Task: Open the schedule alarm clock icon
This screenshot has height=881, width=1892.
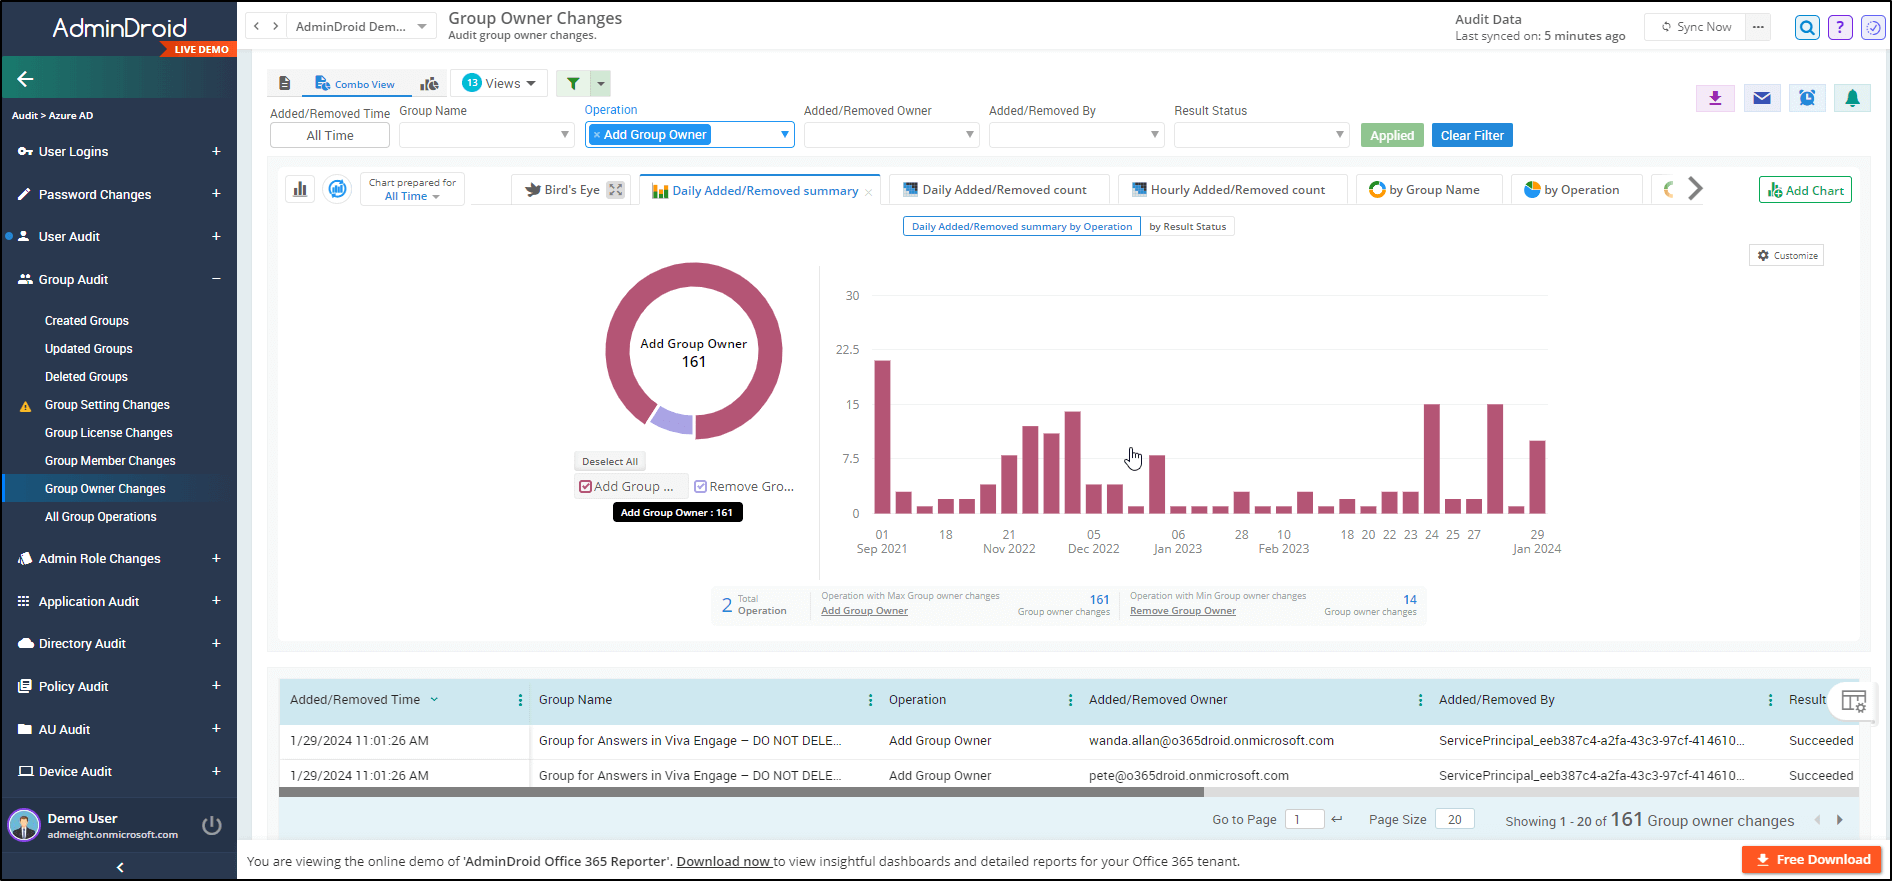Action: [1807, 98]
